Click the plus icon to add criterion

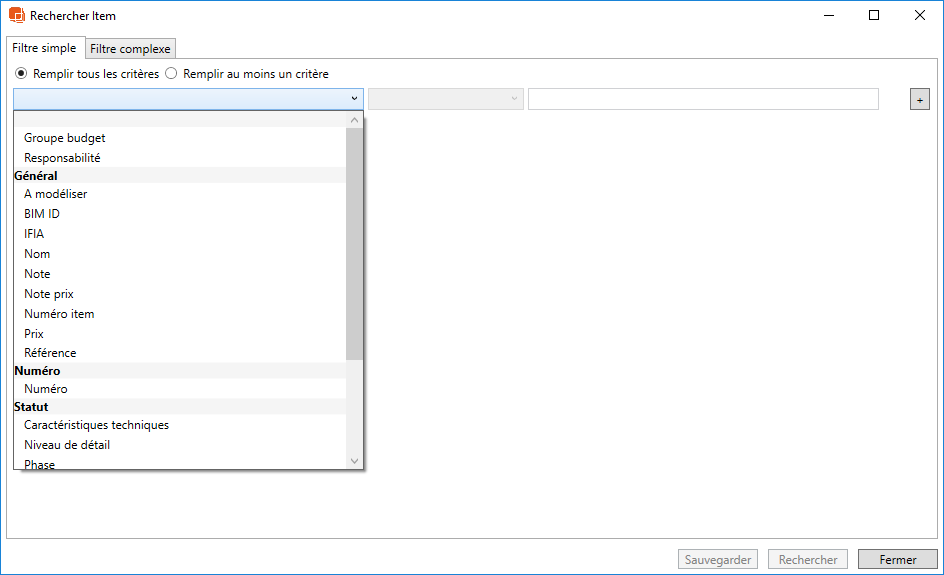point(919,99)
